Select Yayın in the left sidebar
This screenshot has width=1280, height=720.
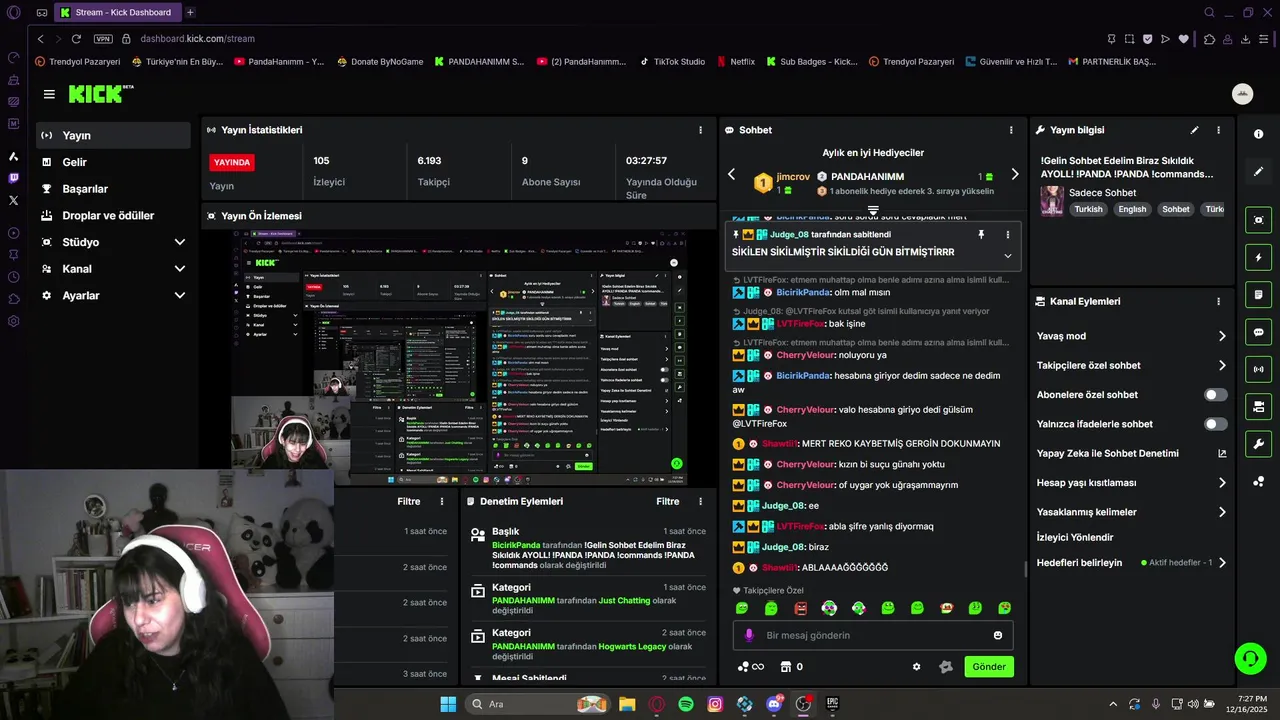pyautogui.click(x=113, y=135)
